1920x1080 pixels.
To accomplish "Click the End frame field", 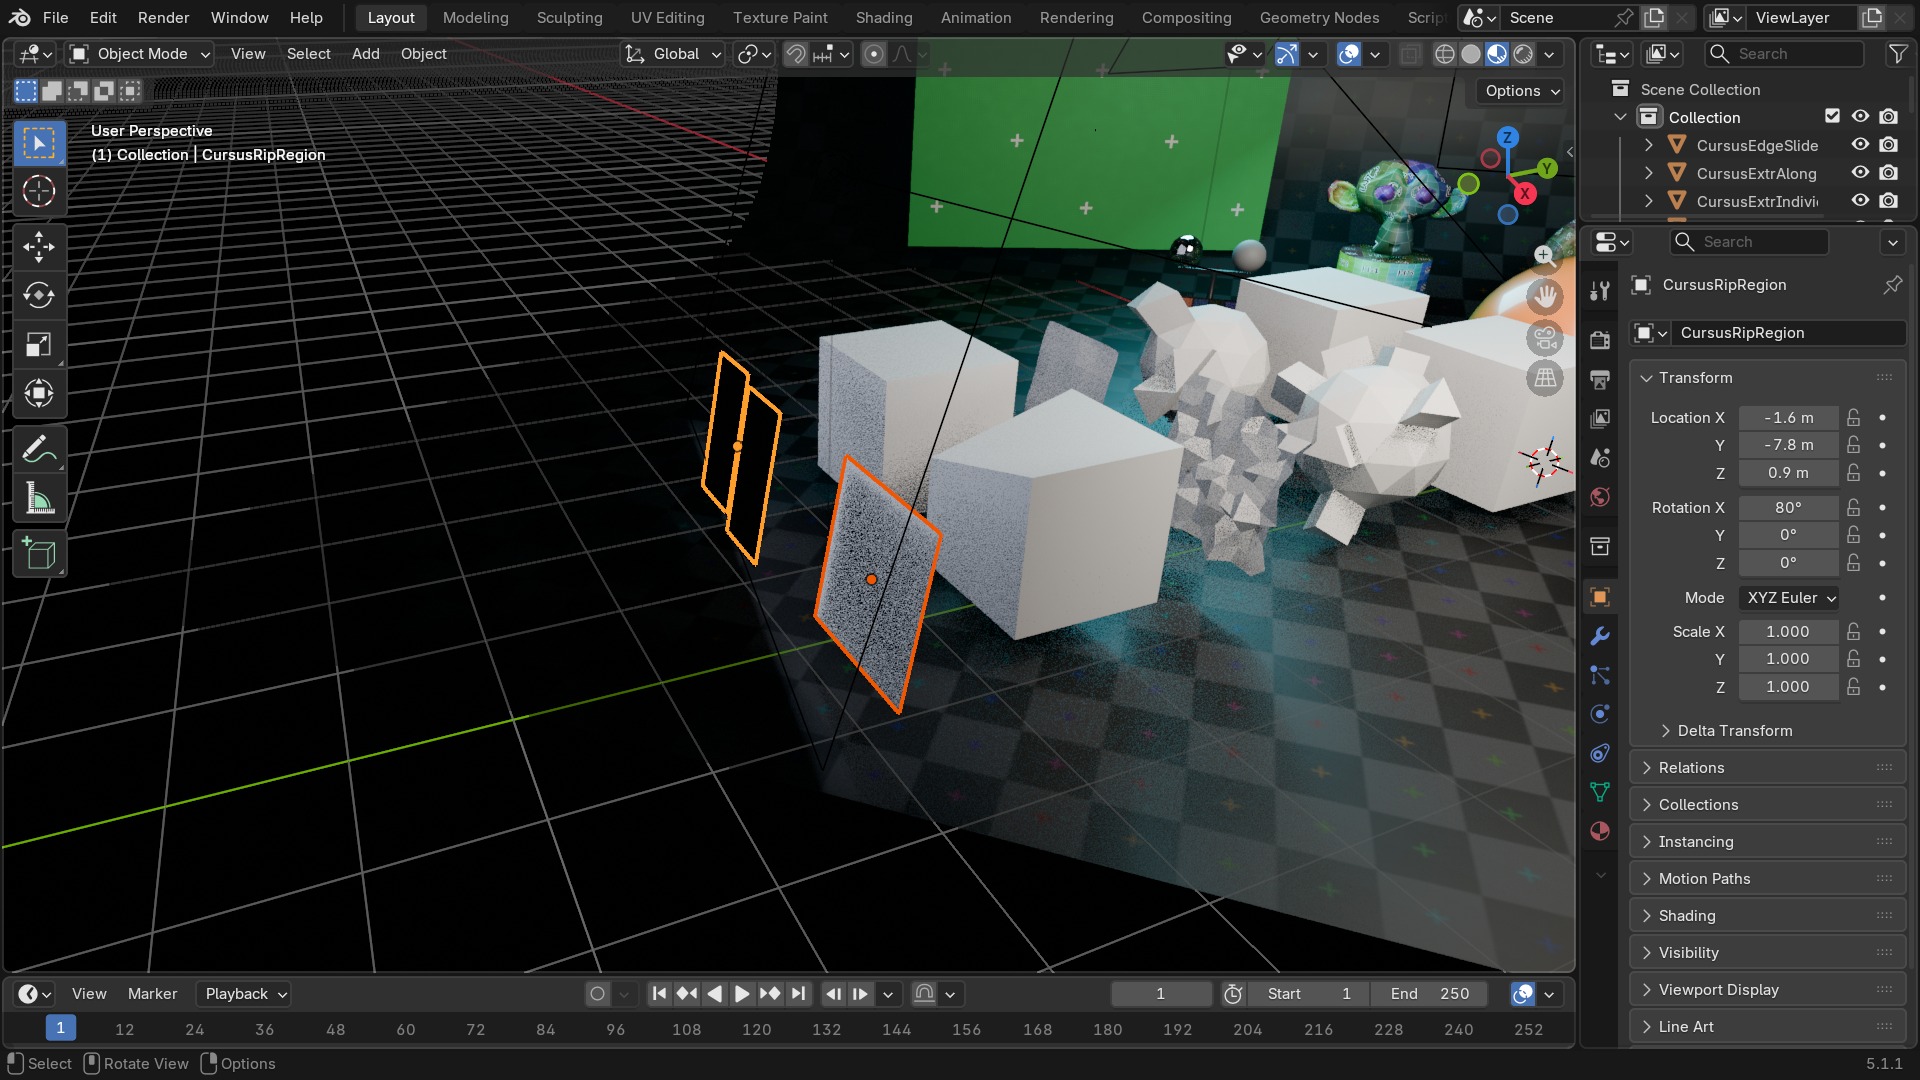I will point(1429,994).
